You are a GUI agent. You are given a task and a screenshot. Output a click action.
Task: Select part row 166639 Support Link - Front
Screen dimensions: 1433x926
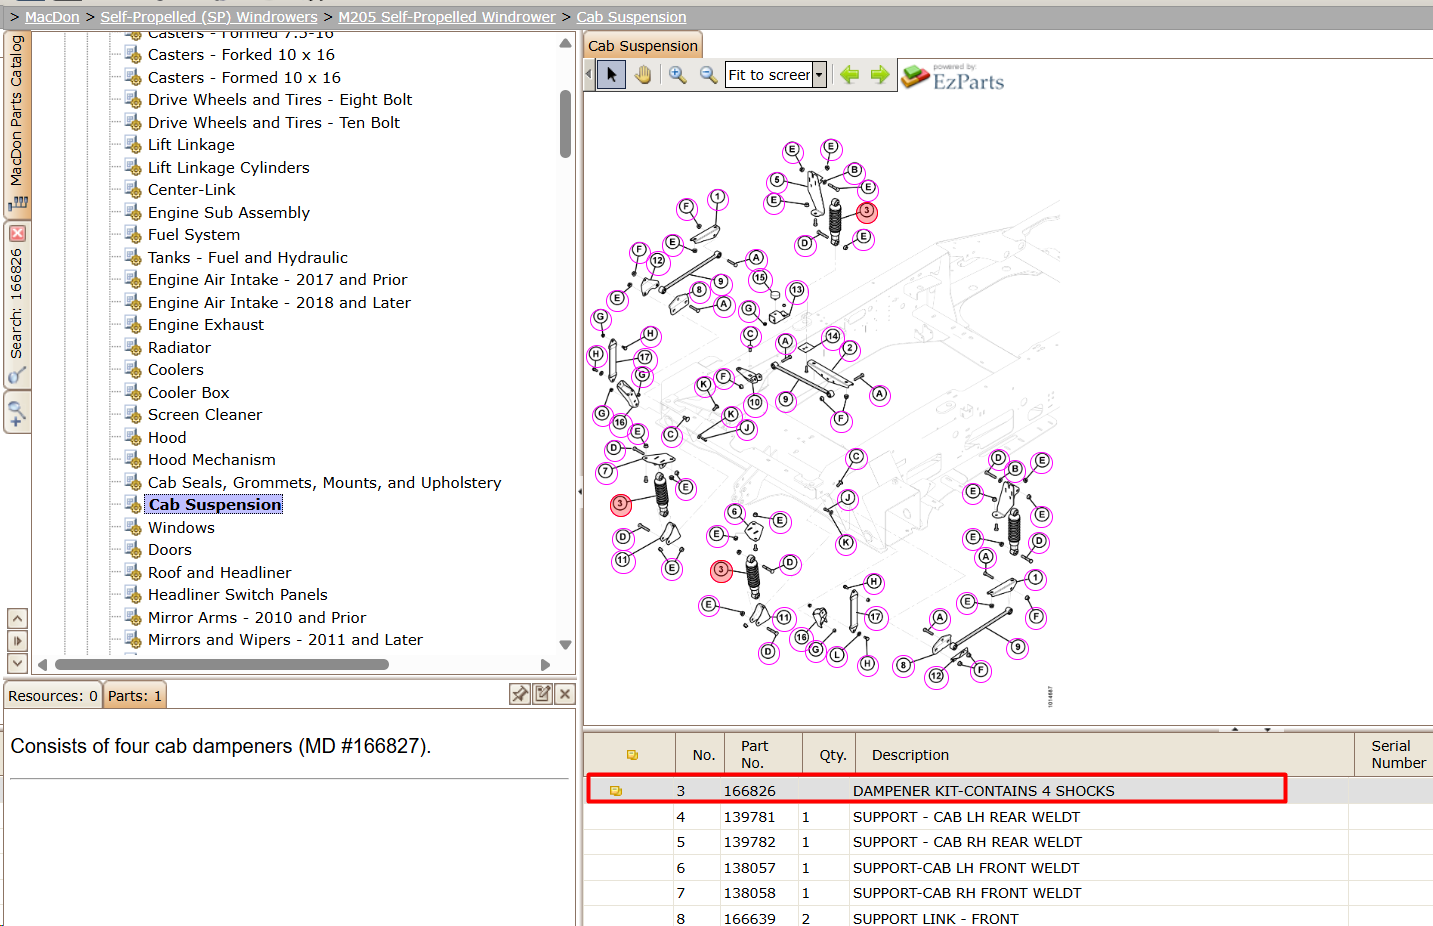point(1008,918)
